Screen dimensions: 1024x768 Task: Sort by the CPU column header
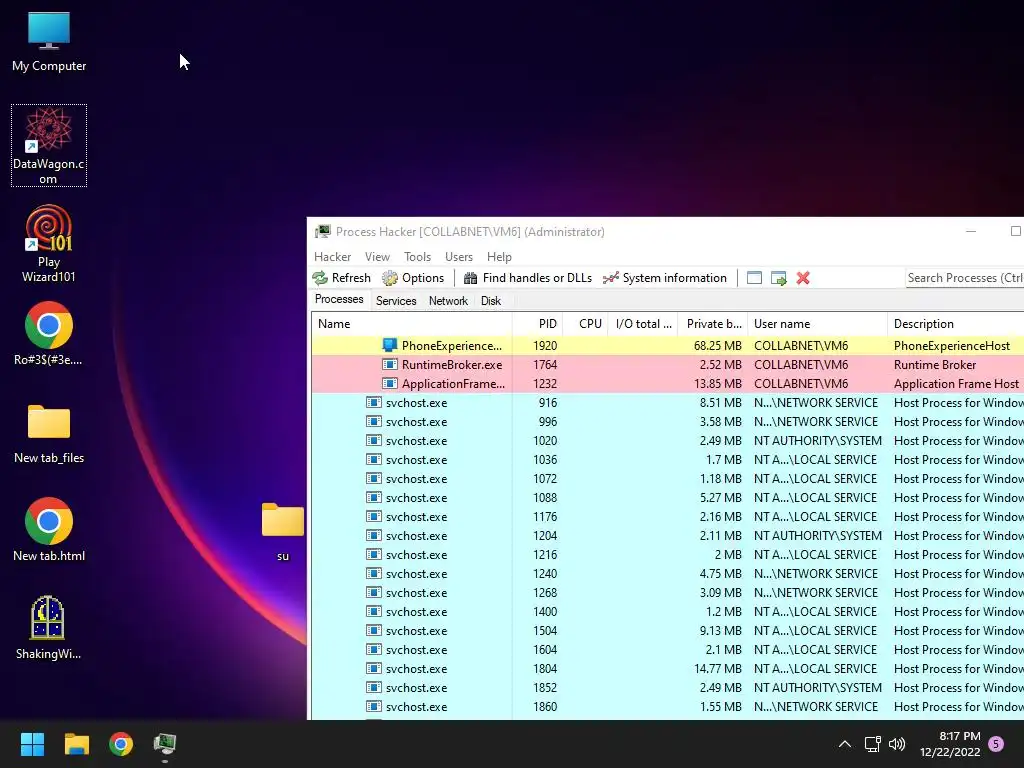point(585,324)
